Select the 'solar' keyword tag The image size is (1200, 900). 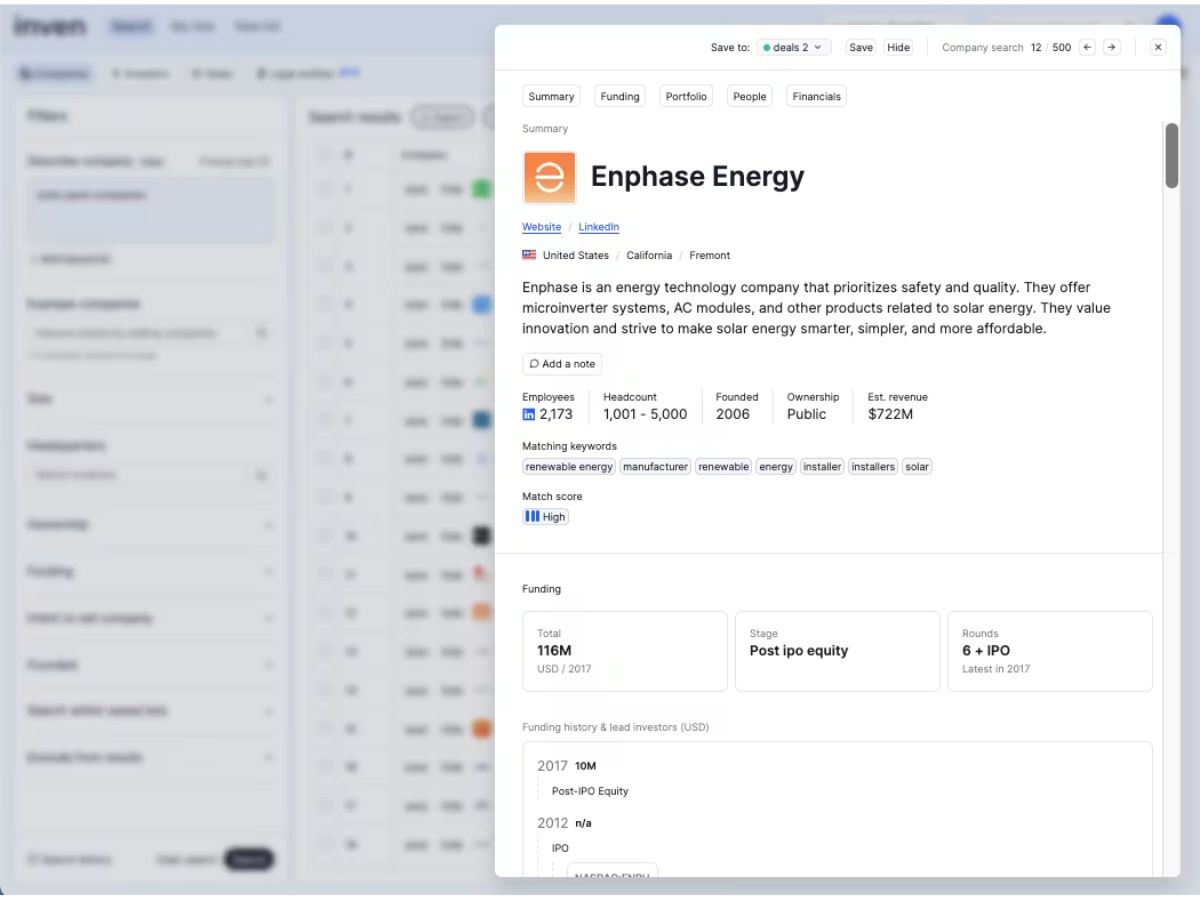pyautogui.click(x=917, y=467)
